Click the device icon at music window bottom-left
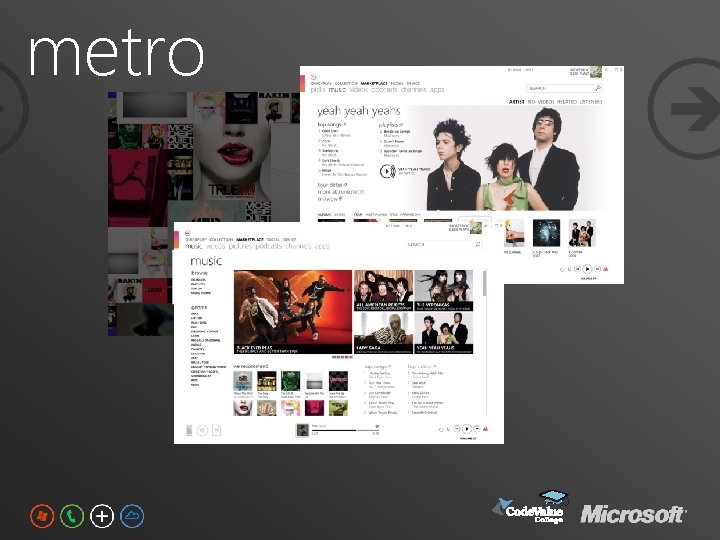This screenshot has width=720, height=540. 189,430
